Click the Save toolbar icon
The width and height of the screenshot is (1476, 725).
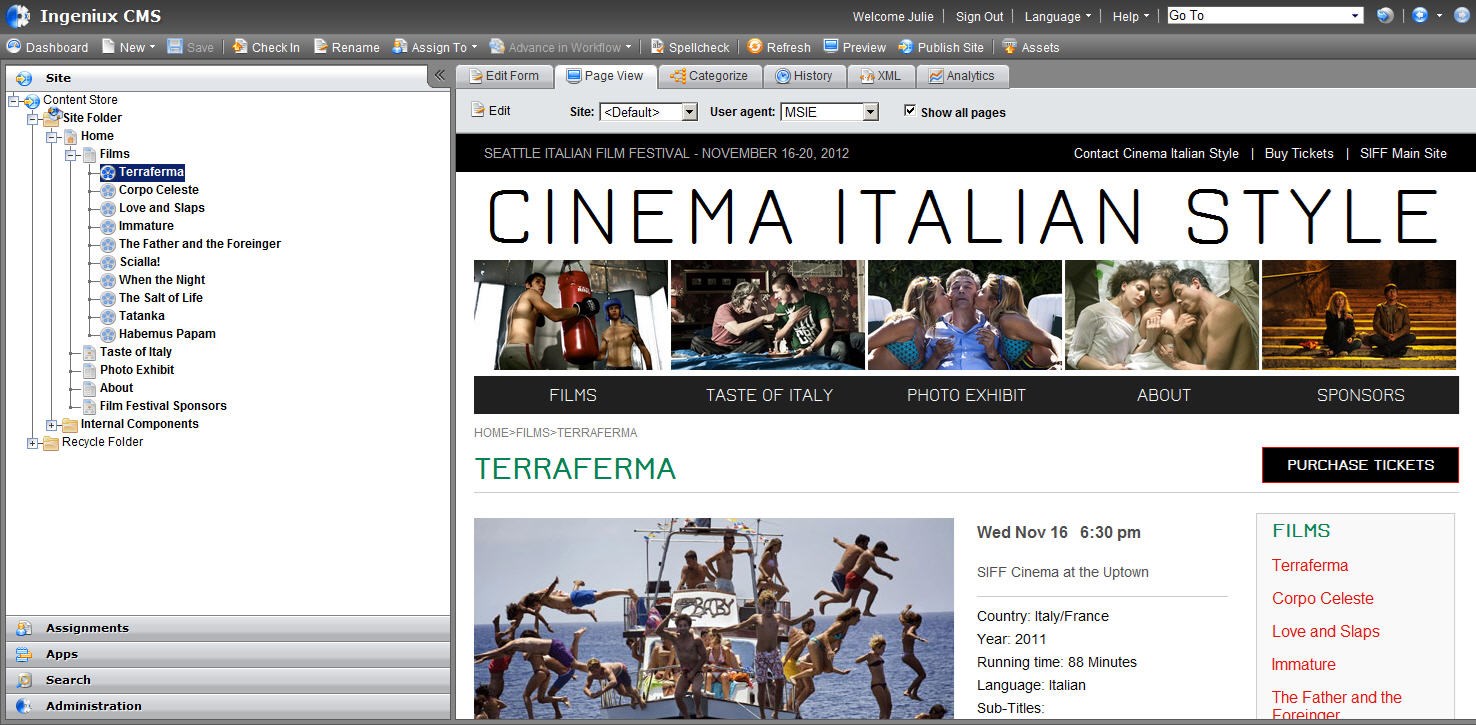[x=175, y=46]
